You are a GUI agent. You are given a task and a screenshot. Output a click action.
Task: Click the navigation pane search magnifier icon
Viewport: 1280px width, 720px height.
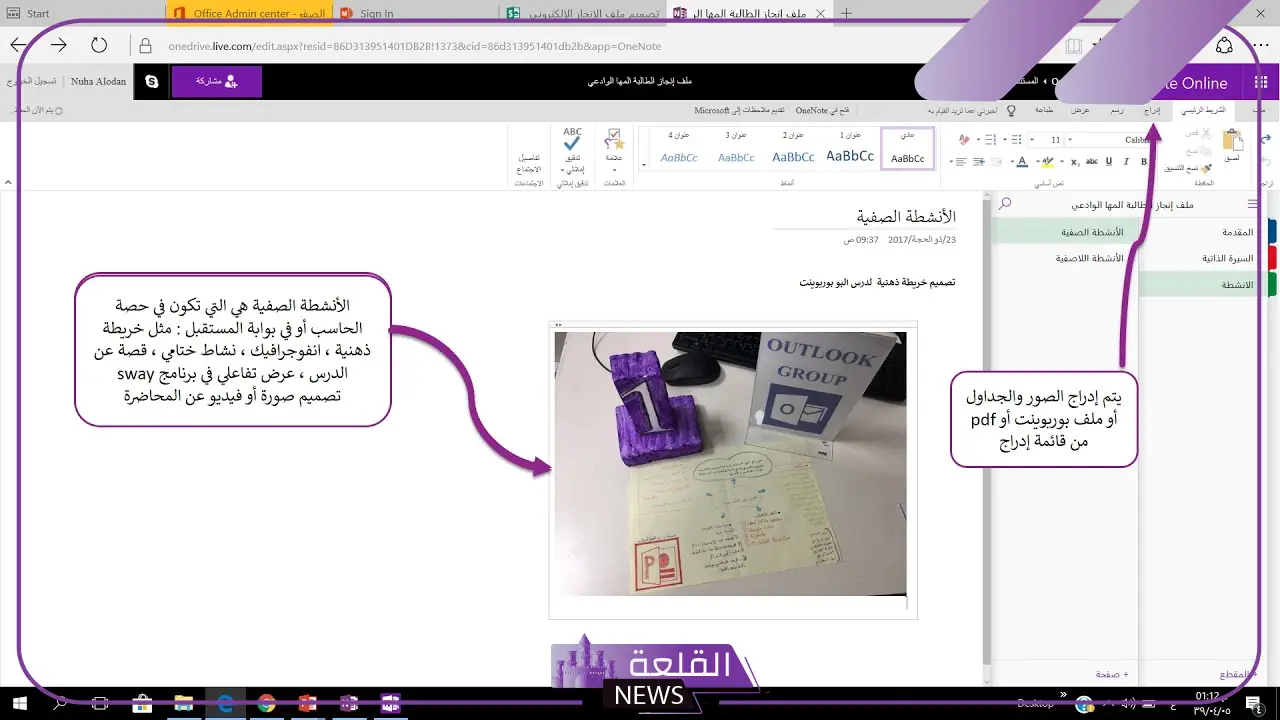point(1005,204)
